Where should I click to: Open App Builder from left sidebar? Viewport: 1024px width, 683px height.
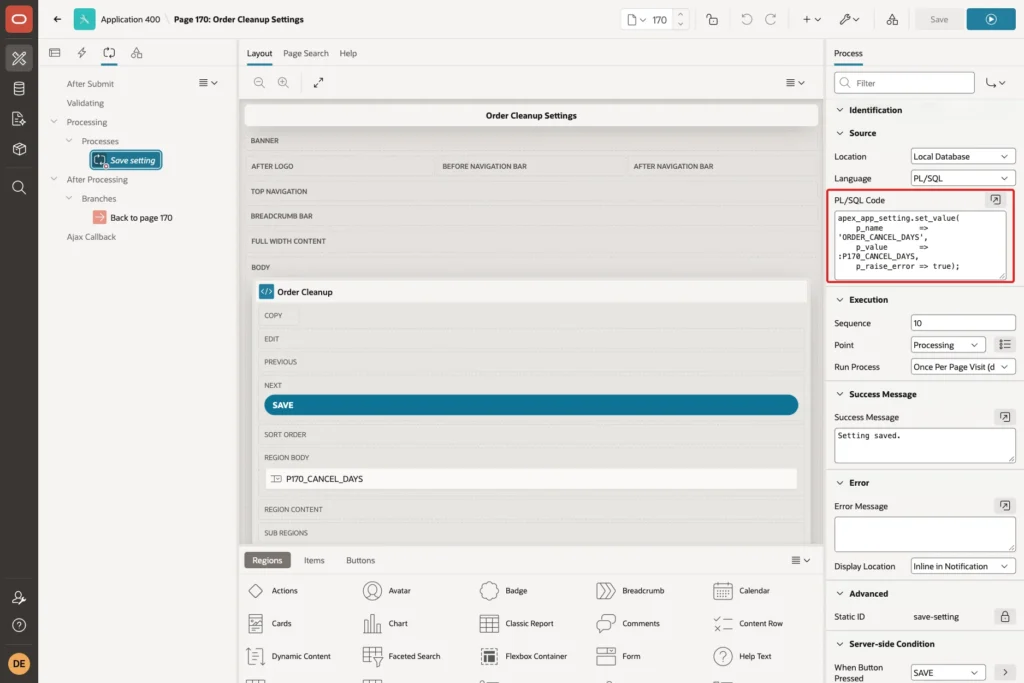tap(19, 58)
